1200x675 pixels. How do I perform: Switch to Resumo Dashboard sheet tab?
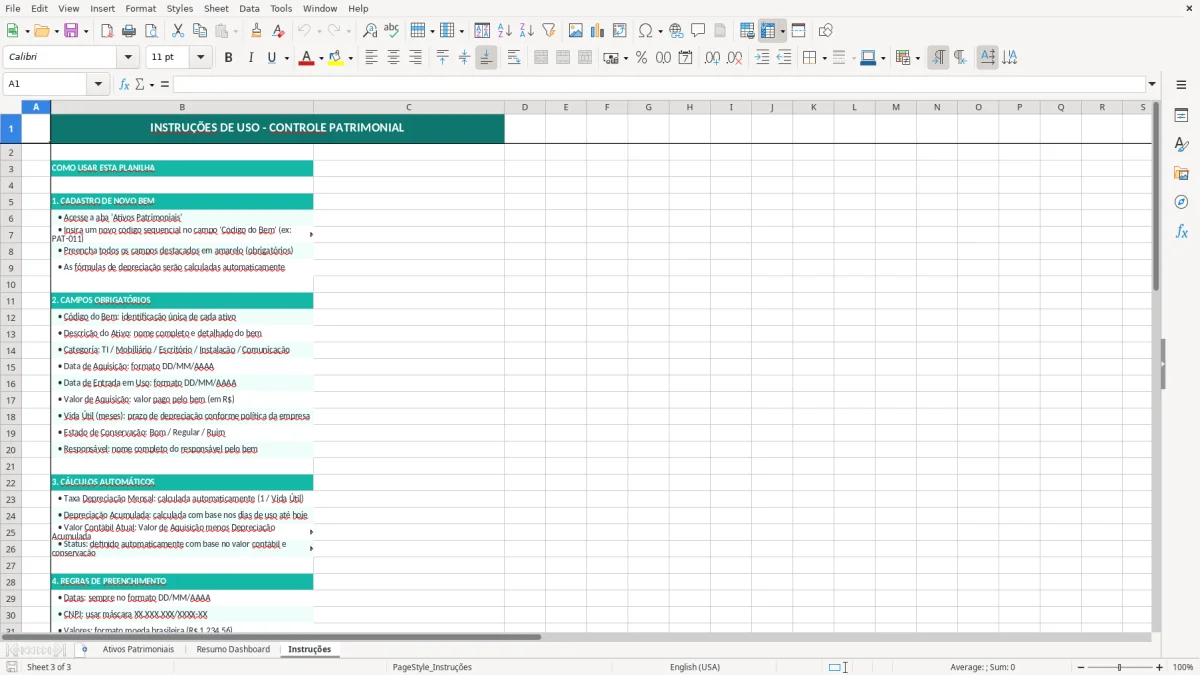click(233, 649)
